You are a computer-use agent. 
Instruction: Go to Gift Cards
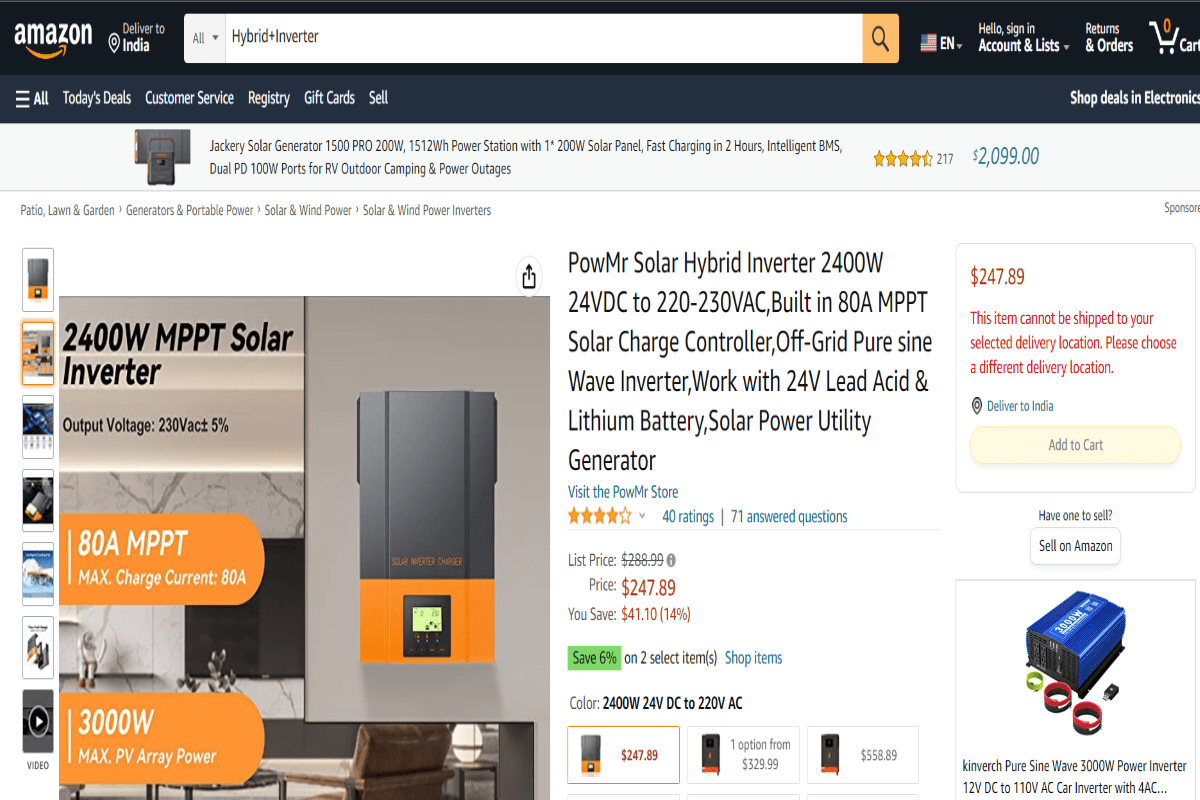pyautogui.click(x=329, y=98)
